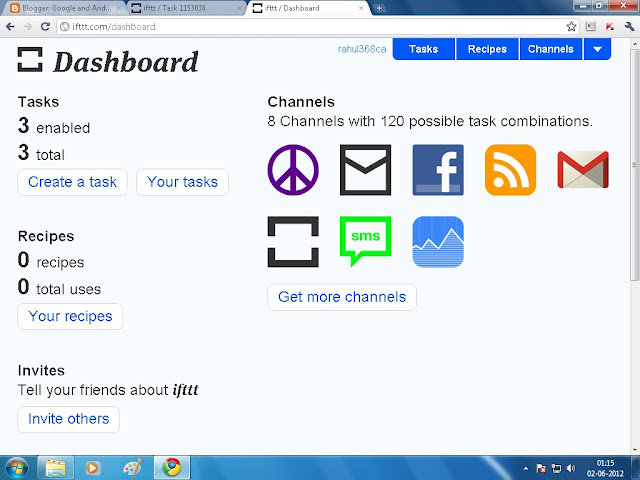Image resolution: width=640 pixels, height=480 pixels.
Task: Open the rahul368ca profile link
Action: click(x=362, y=49)
